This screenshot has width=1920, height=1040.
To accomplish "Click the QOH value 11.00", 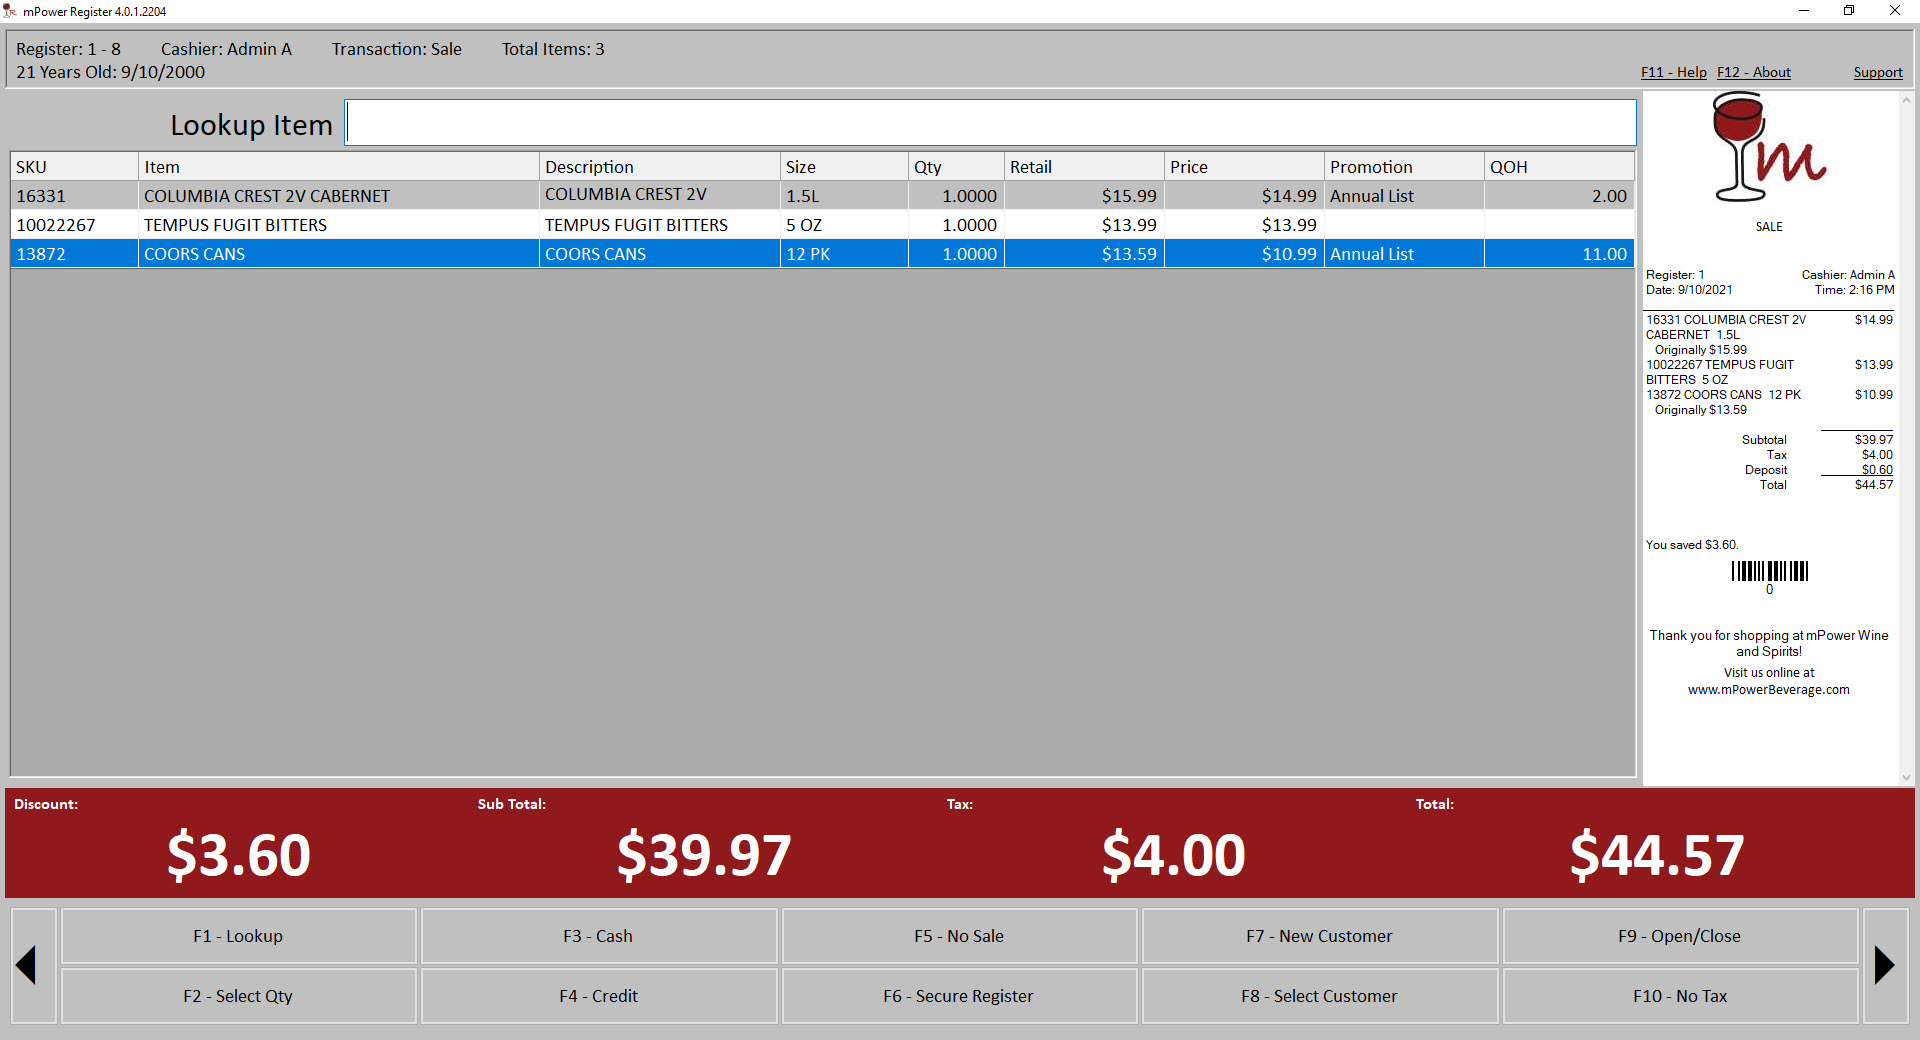I will point(1559,254).
